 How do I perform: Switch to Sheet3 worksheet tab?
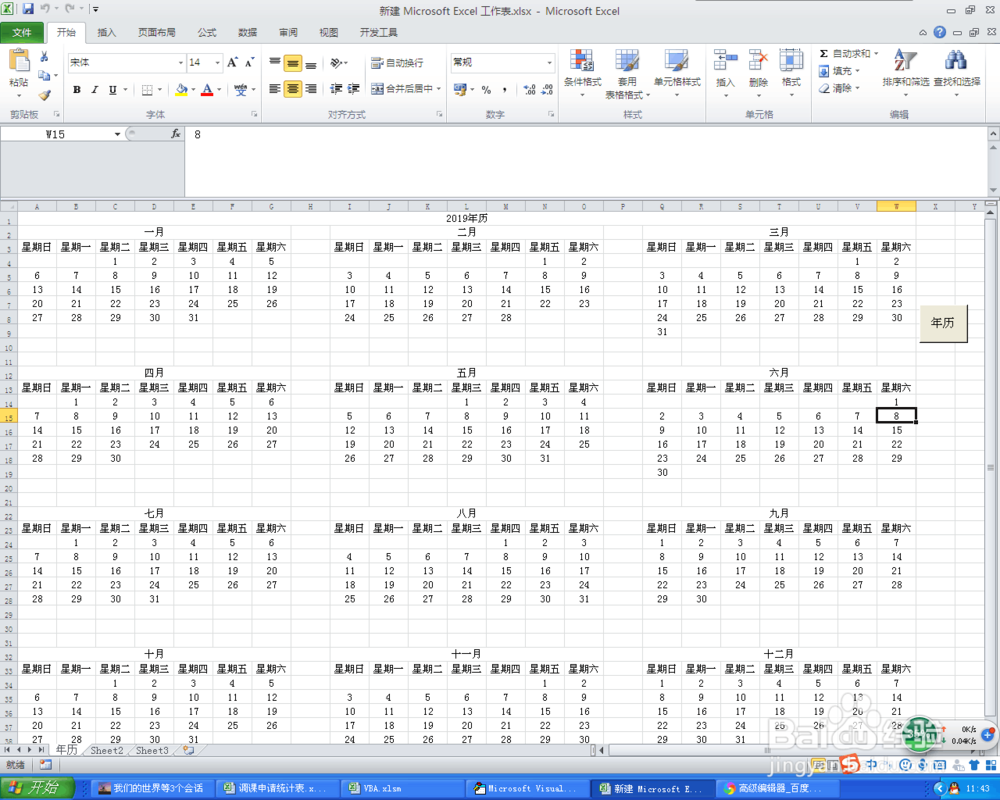(x=152, y=750)
